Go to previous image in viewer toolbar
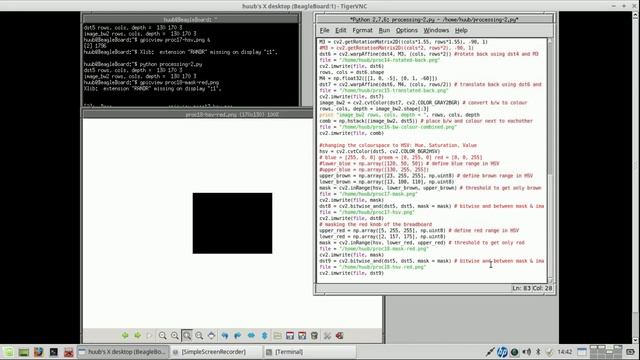The image size is (640, 360). 125,336
